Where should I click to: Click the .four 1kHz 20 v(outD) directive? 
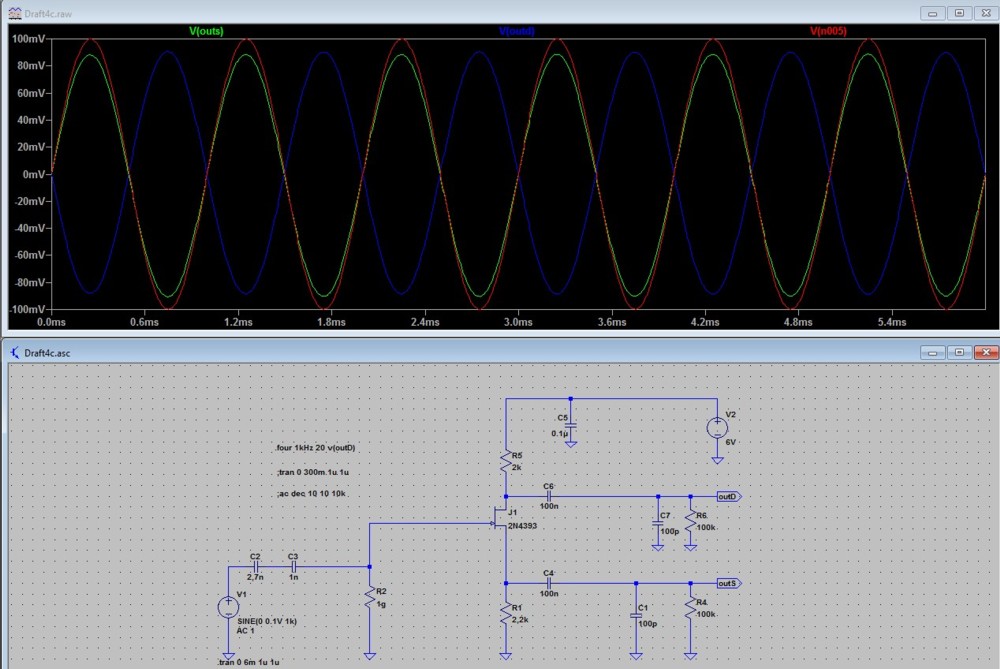(x=315, y=448)
